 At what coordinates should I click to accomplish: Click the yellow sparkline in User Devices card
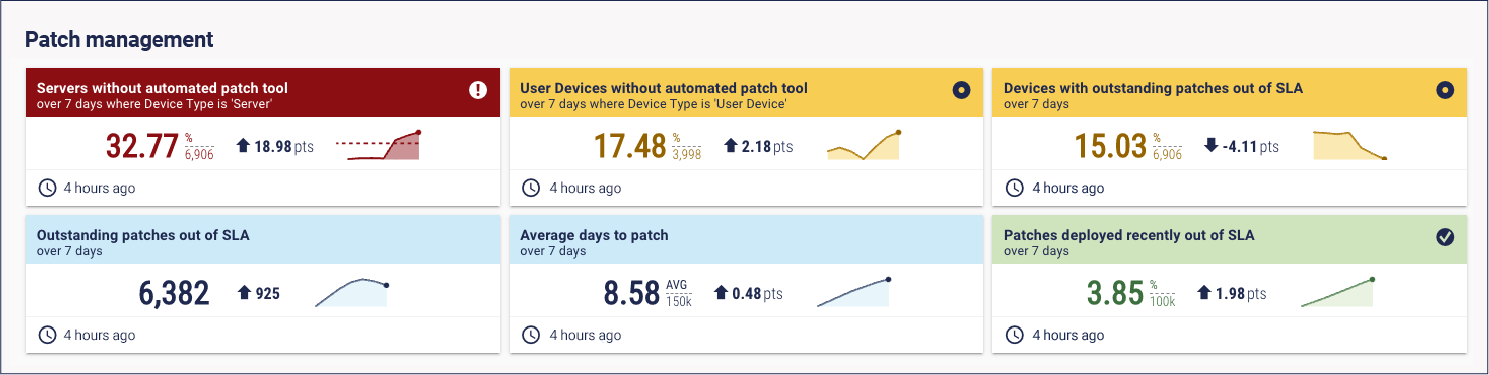(x=865, y=145)
